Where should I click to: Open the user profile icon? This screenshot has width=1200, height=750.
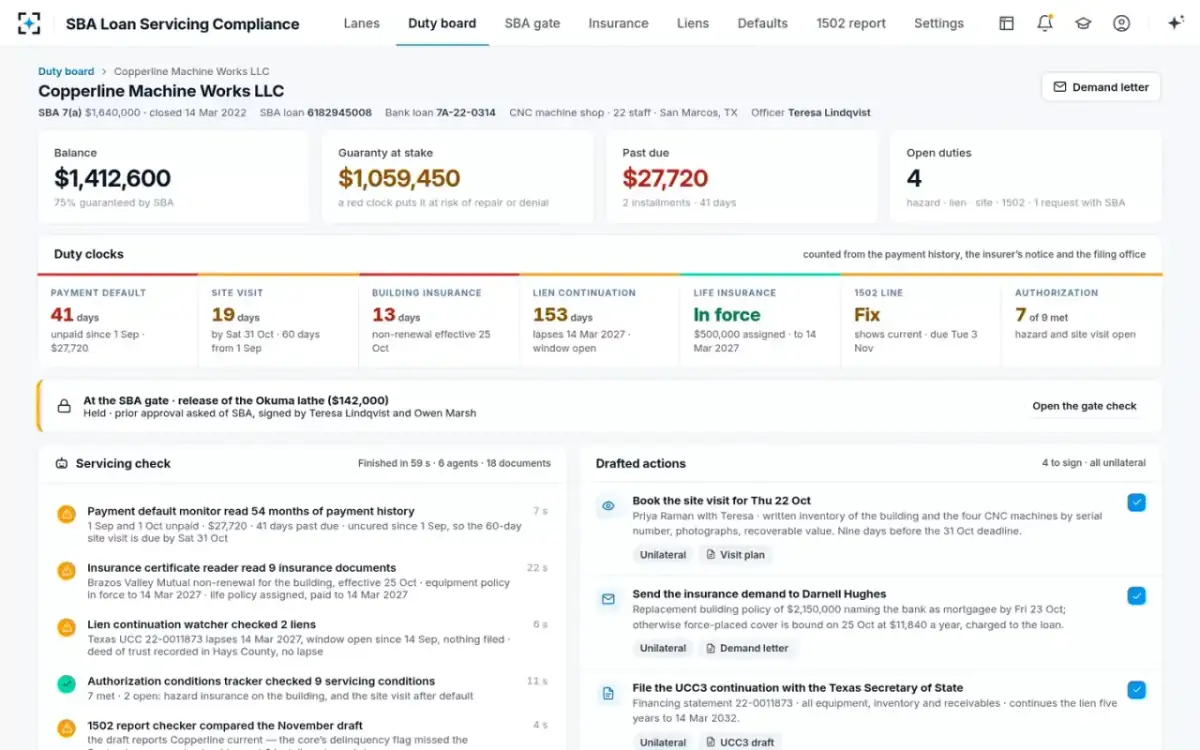[1121, 23]
